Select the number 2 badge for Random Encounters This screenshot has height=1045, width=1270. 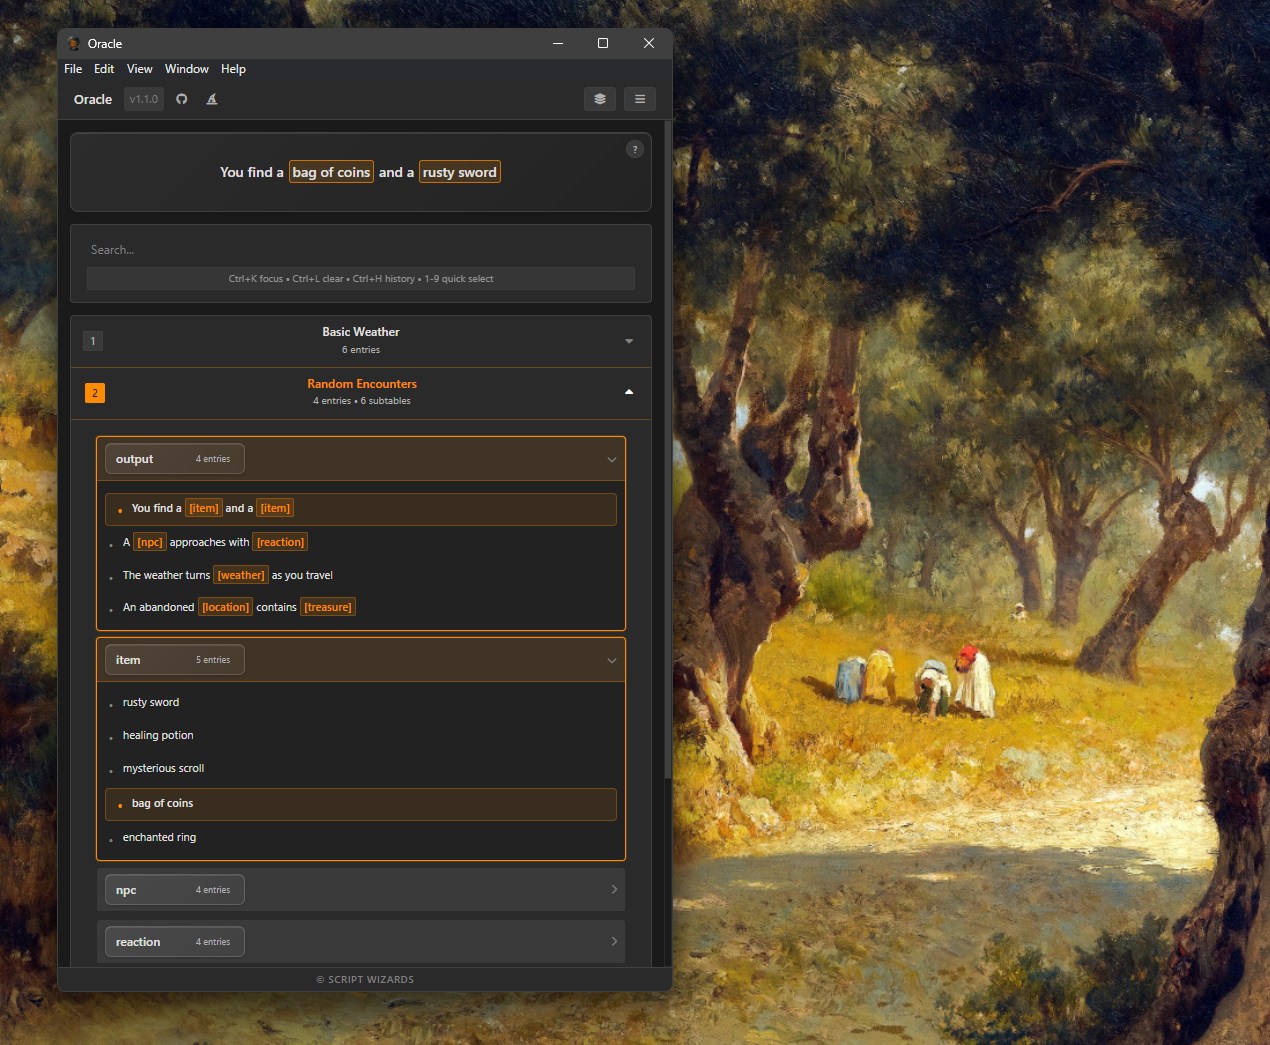click(x=95, y=393)
